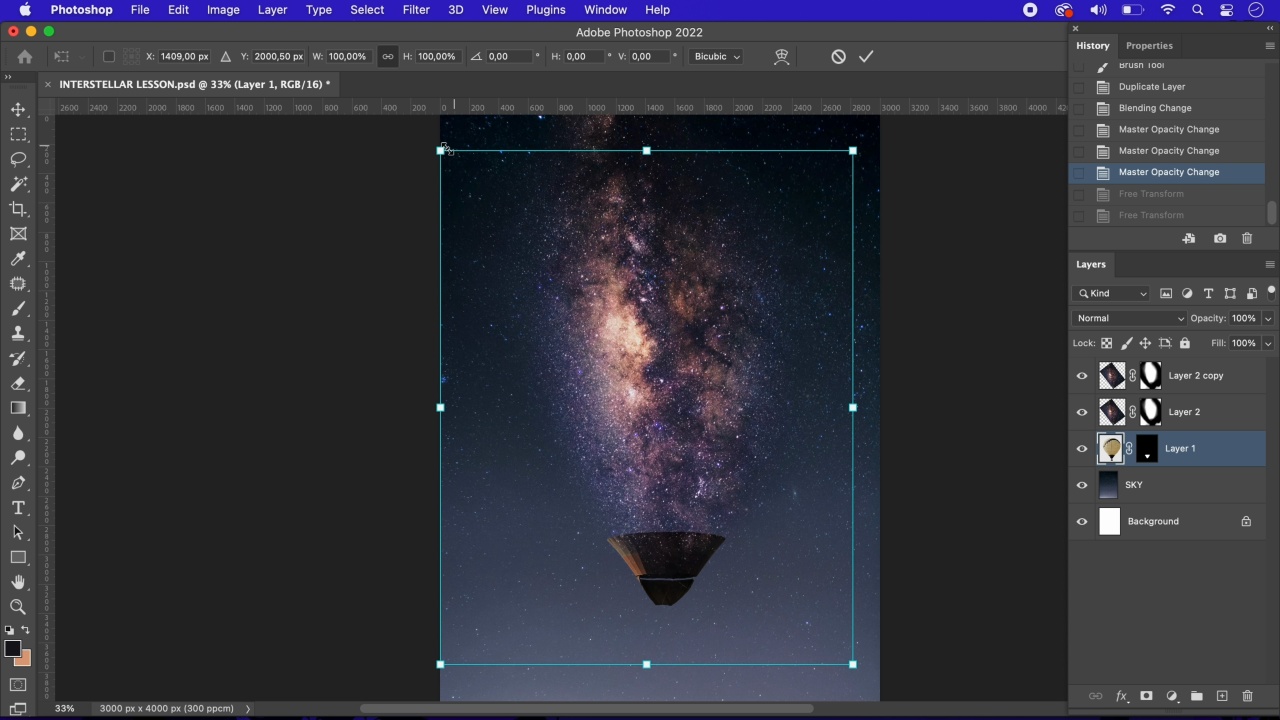This screenshot has width=1280, height=720.
Task: Expand the layer Opacity dropdown arrow
Action: (1268, 318)
